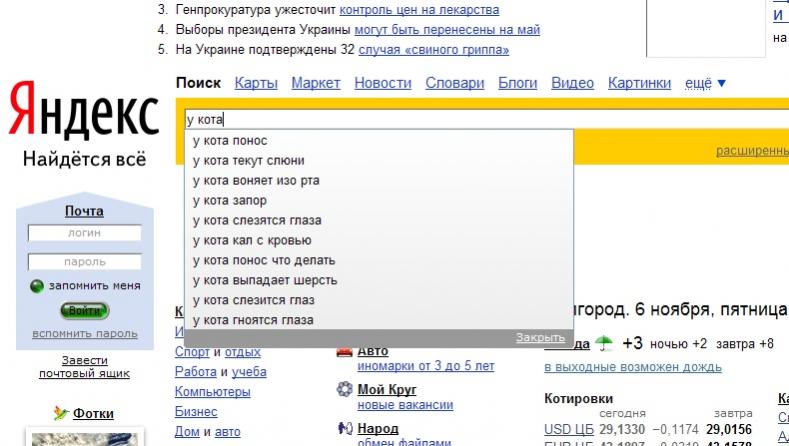
Task: Close the suggestions list with Закрыть
Action: (x=540, y=338)
